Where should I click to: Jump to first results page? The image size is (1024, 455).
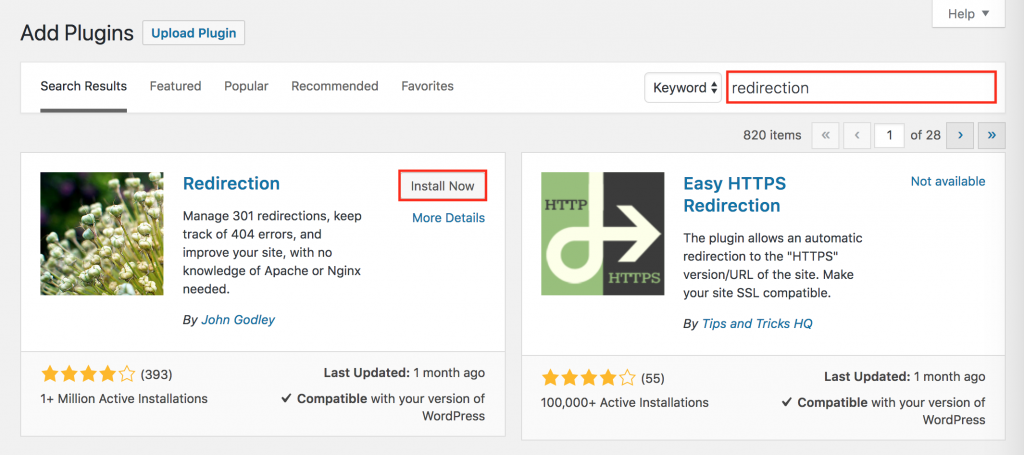click(x=825, y=134)
